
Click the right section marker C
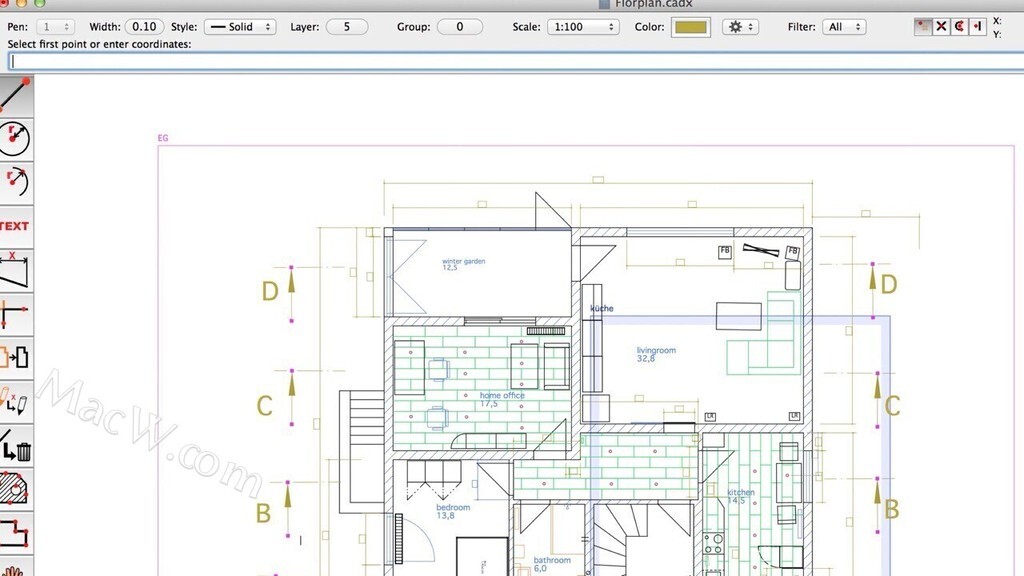point(892,406)
